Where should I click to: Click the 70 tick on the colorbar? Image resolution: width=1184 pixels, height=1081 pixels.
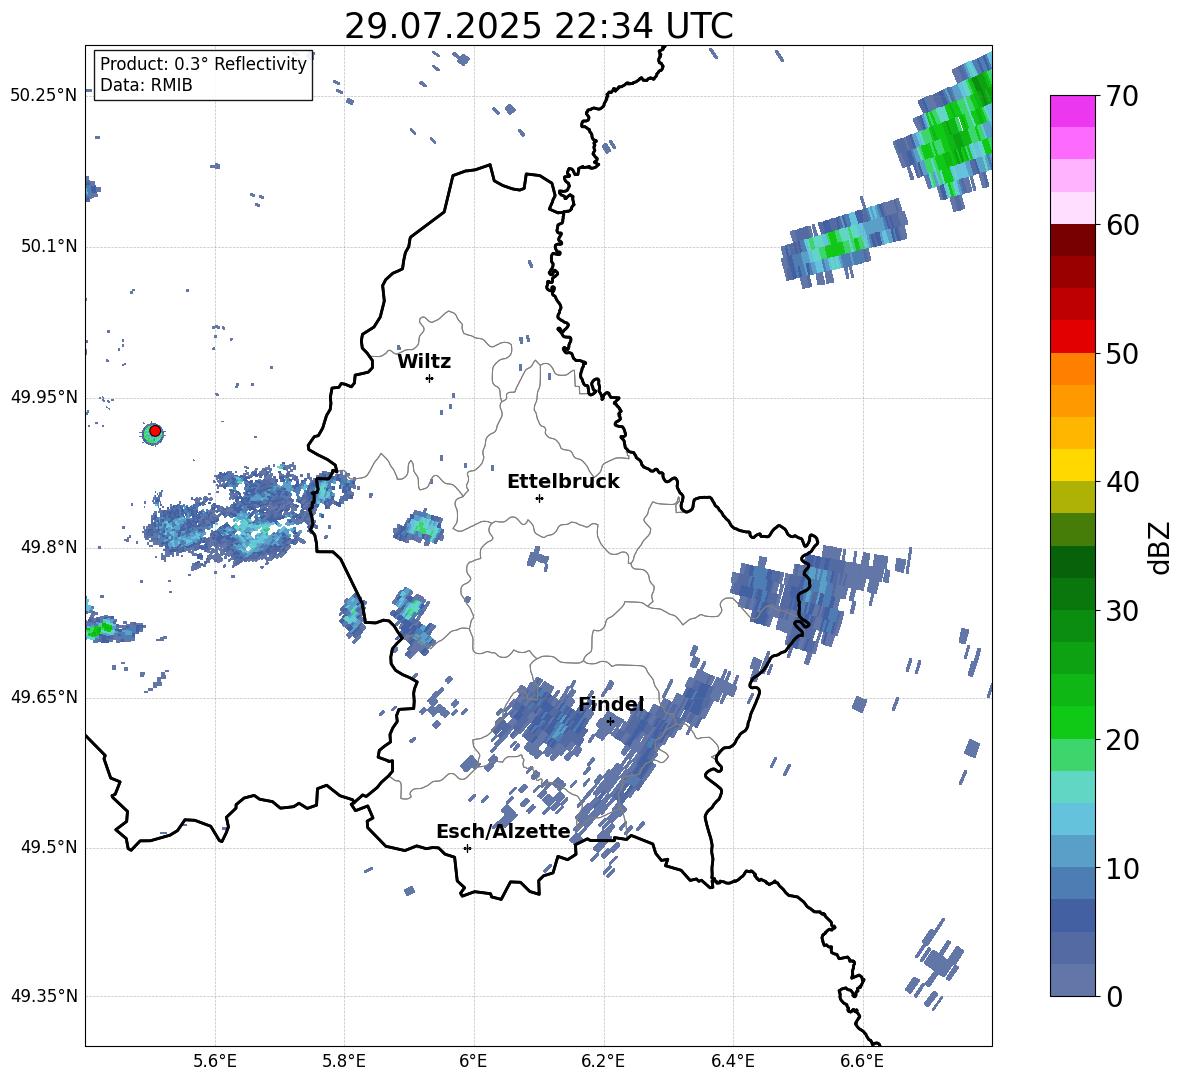1122,96
